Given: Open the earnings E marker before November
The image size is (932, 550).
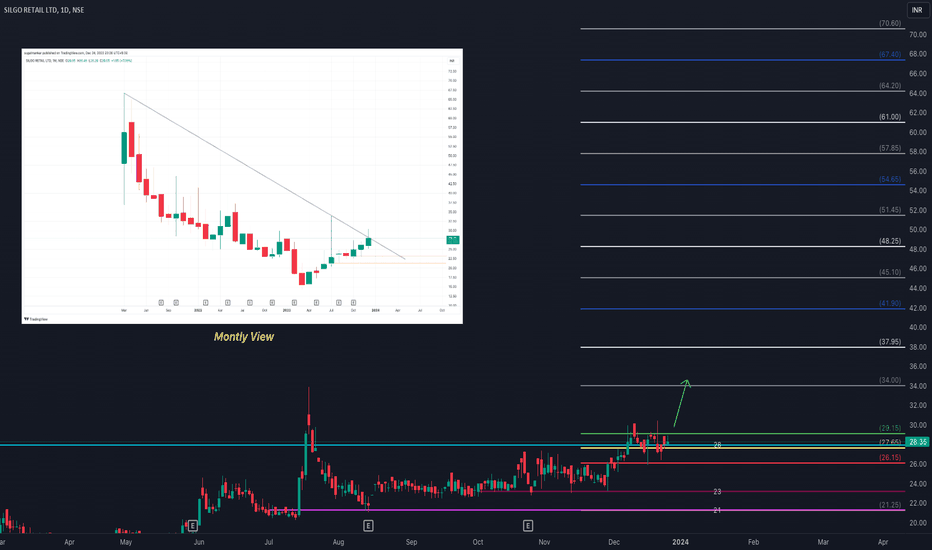Looking at the screenshot, I should coord(528,526).
